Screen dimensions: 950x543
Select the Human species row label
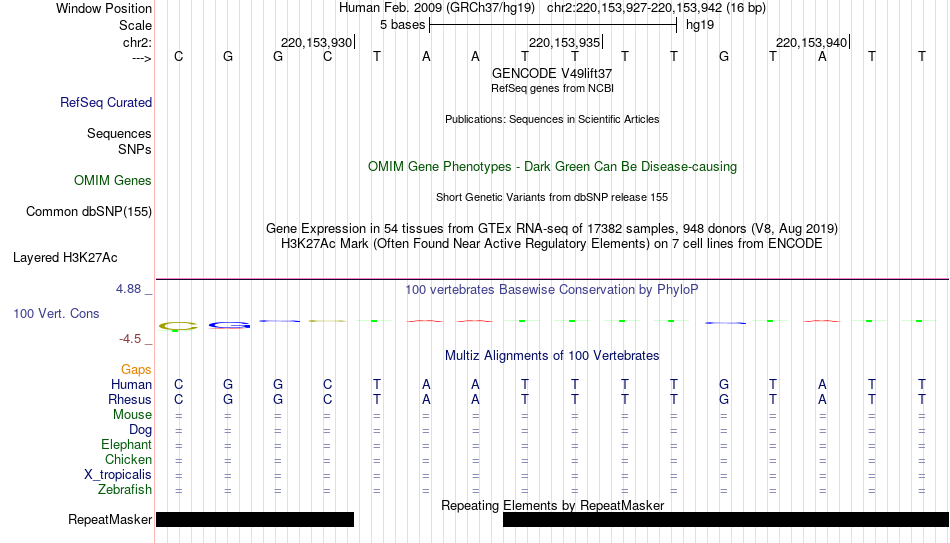[x=131, y=384]
